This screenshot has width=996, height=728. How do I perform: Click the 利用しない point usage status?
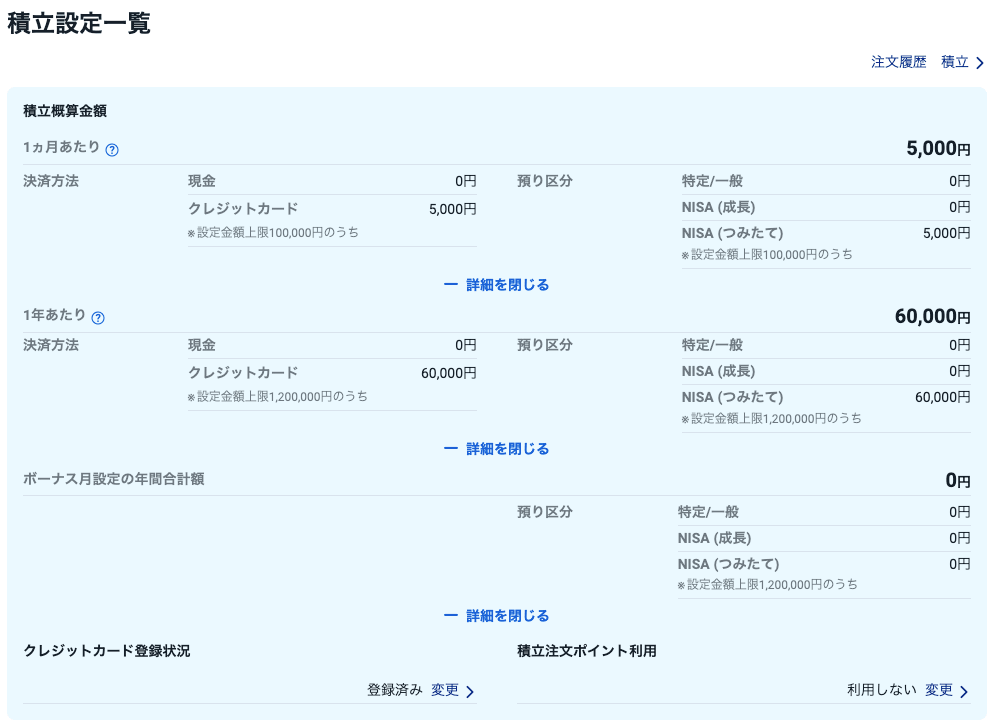click(881, 690)
